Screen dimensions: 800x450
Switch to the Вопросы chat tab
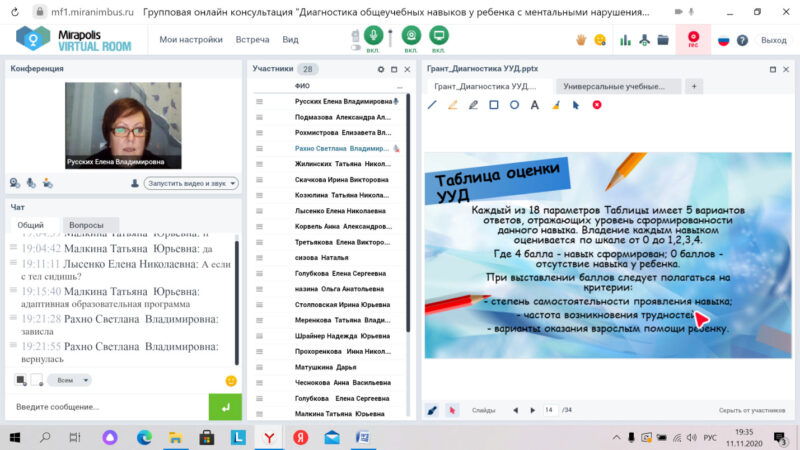click(86, 225)
